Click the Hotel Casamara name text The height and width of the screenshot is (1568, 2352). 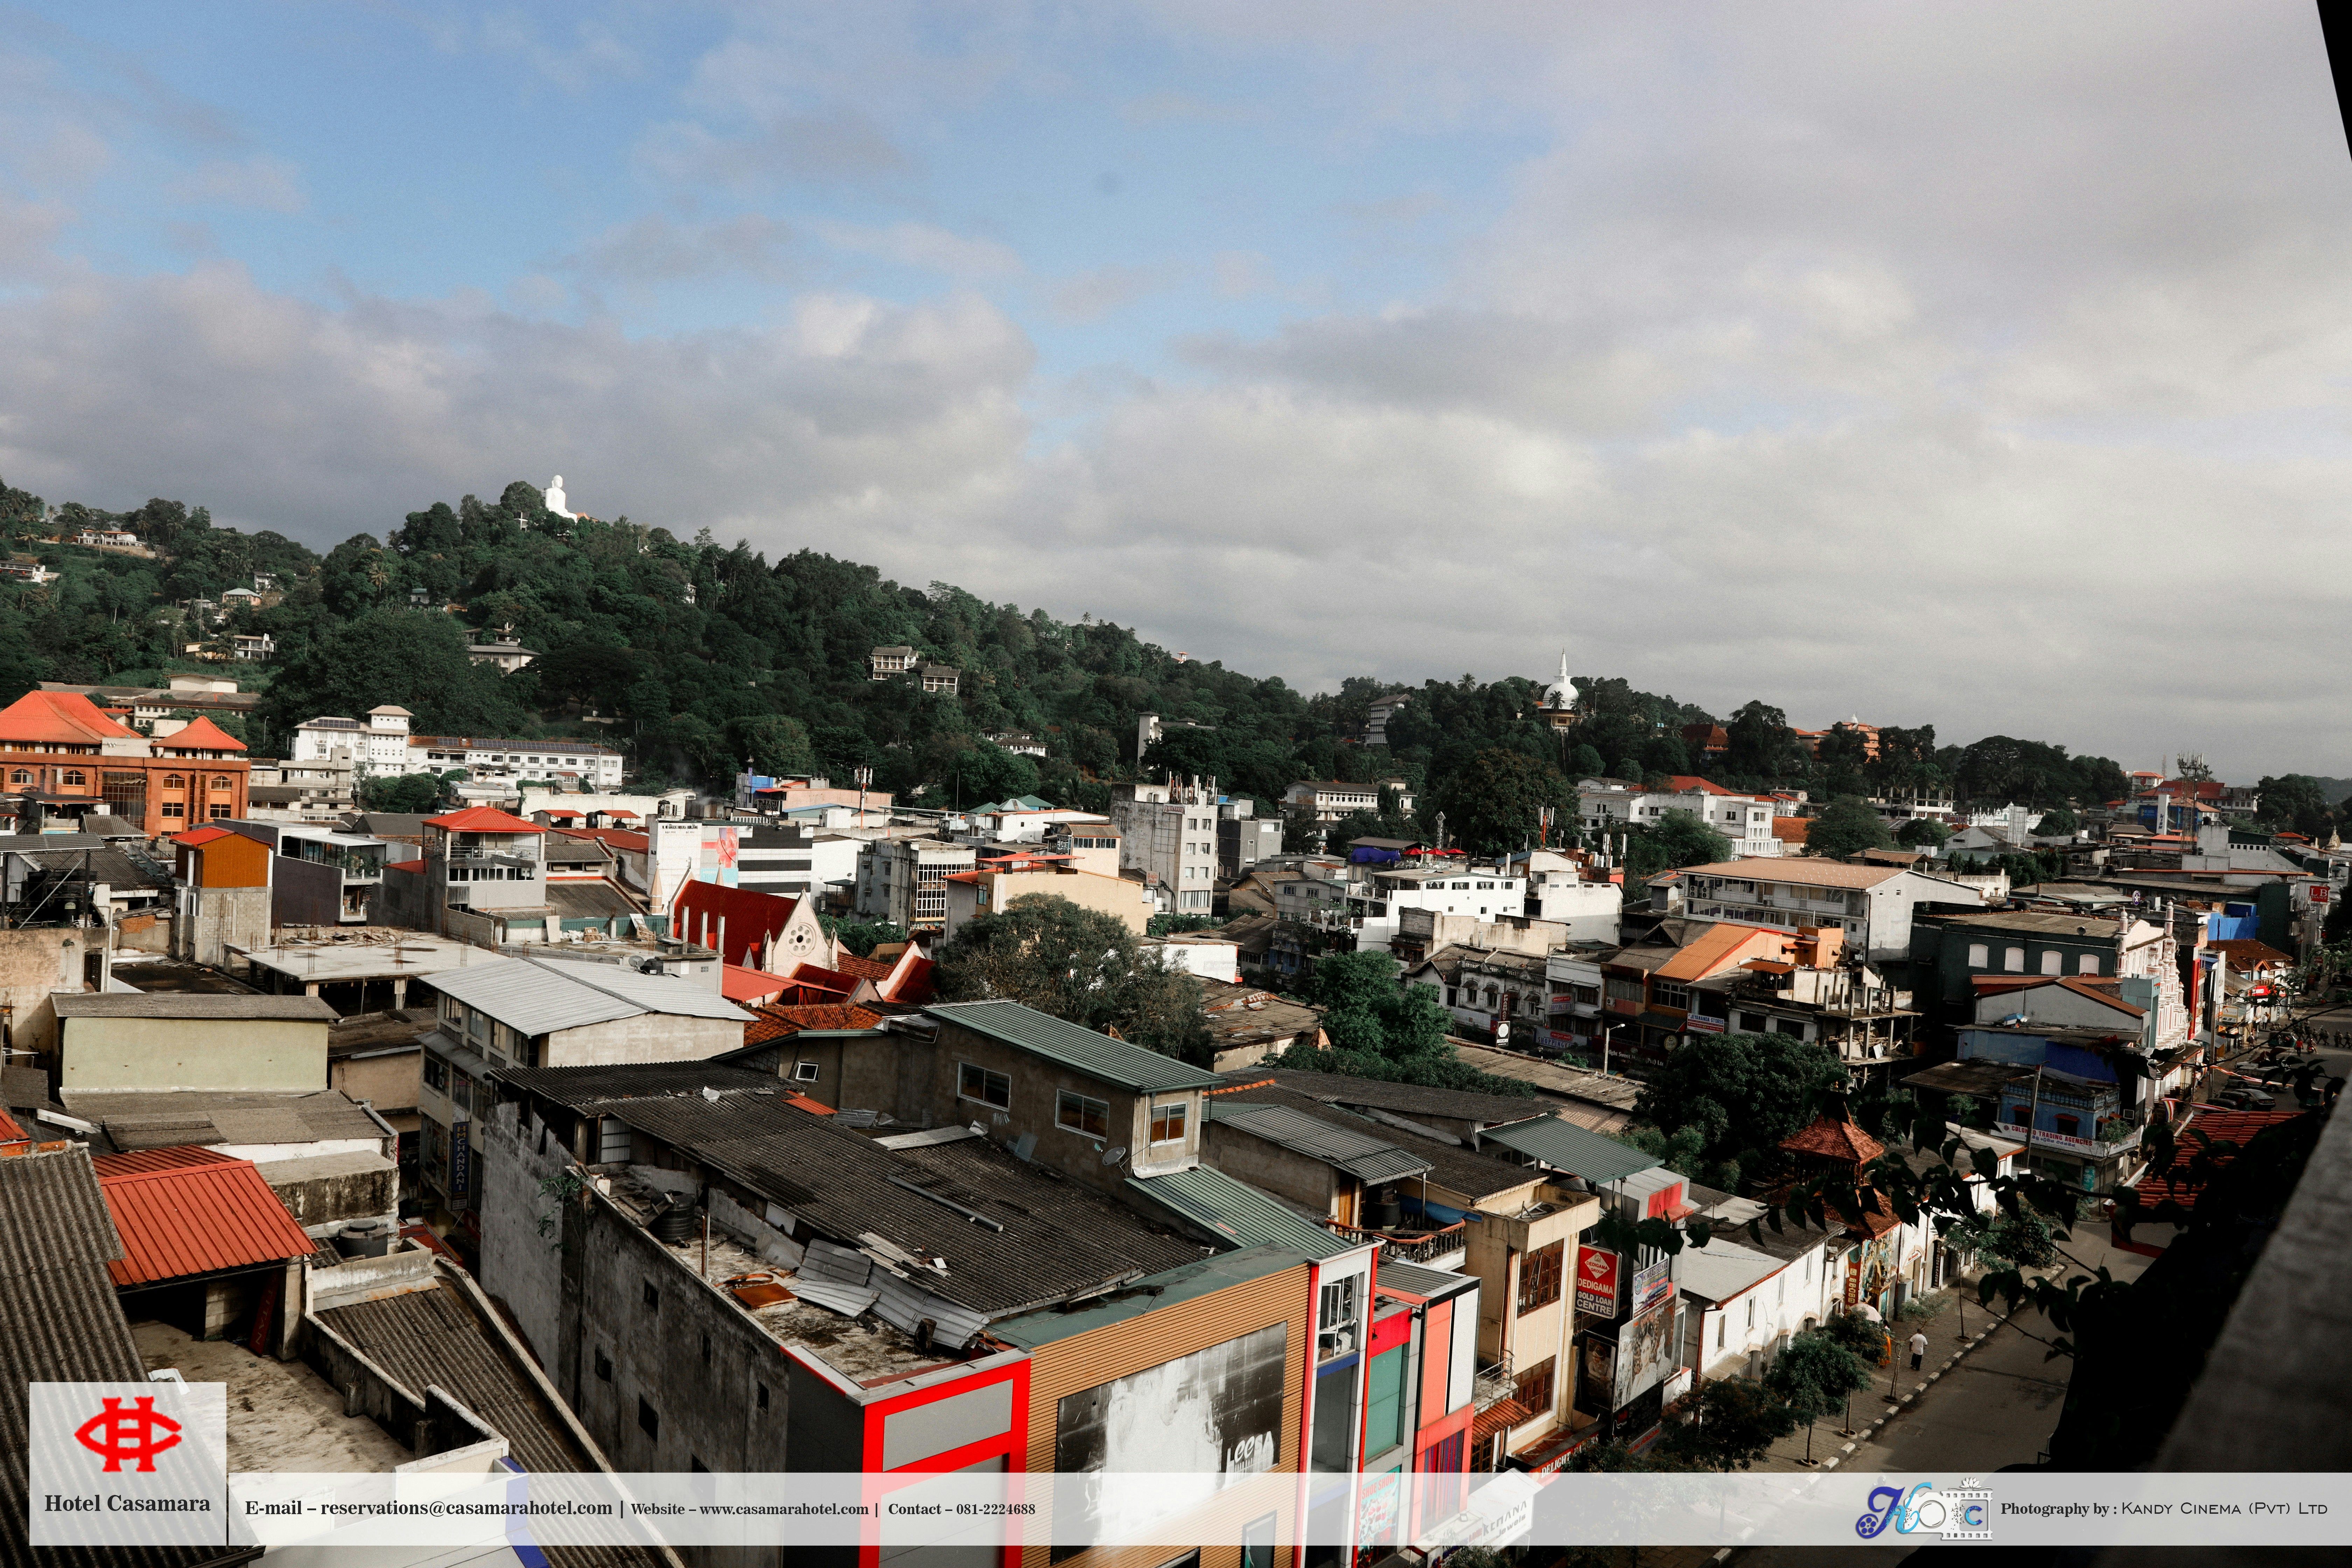point(127,1503)
